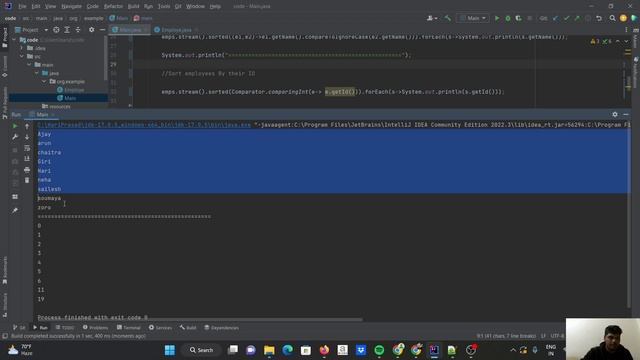Viewport: 640px width, 360px height.
Task: Toggle scroll-to-end in the Run console
Action: click(27, 158)
